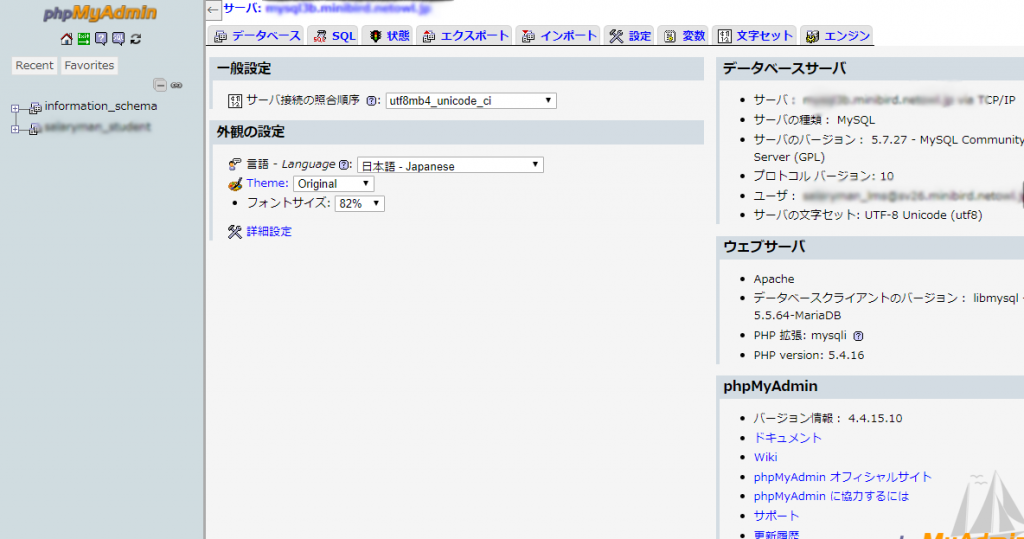Select the blurred database name in tree

(98, 127)
